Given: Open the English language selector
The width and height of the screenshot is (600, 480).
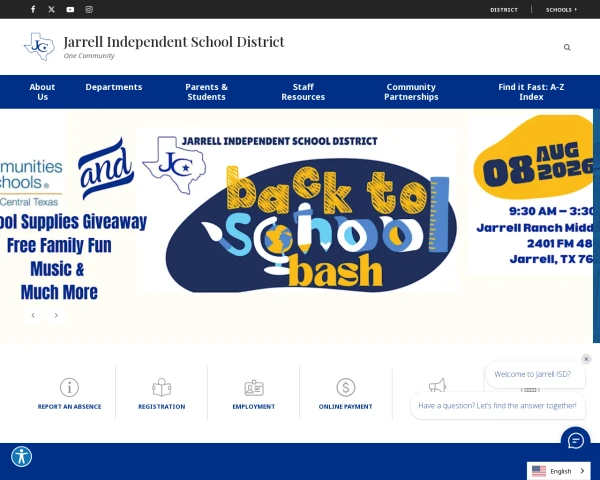Looking at the screenshot, I should 558,471.
